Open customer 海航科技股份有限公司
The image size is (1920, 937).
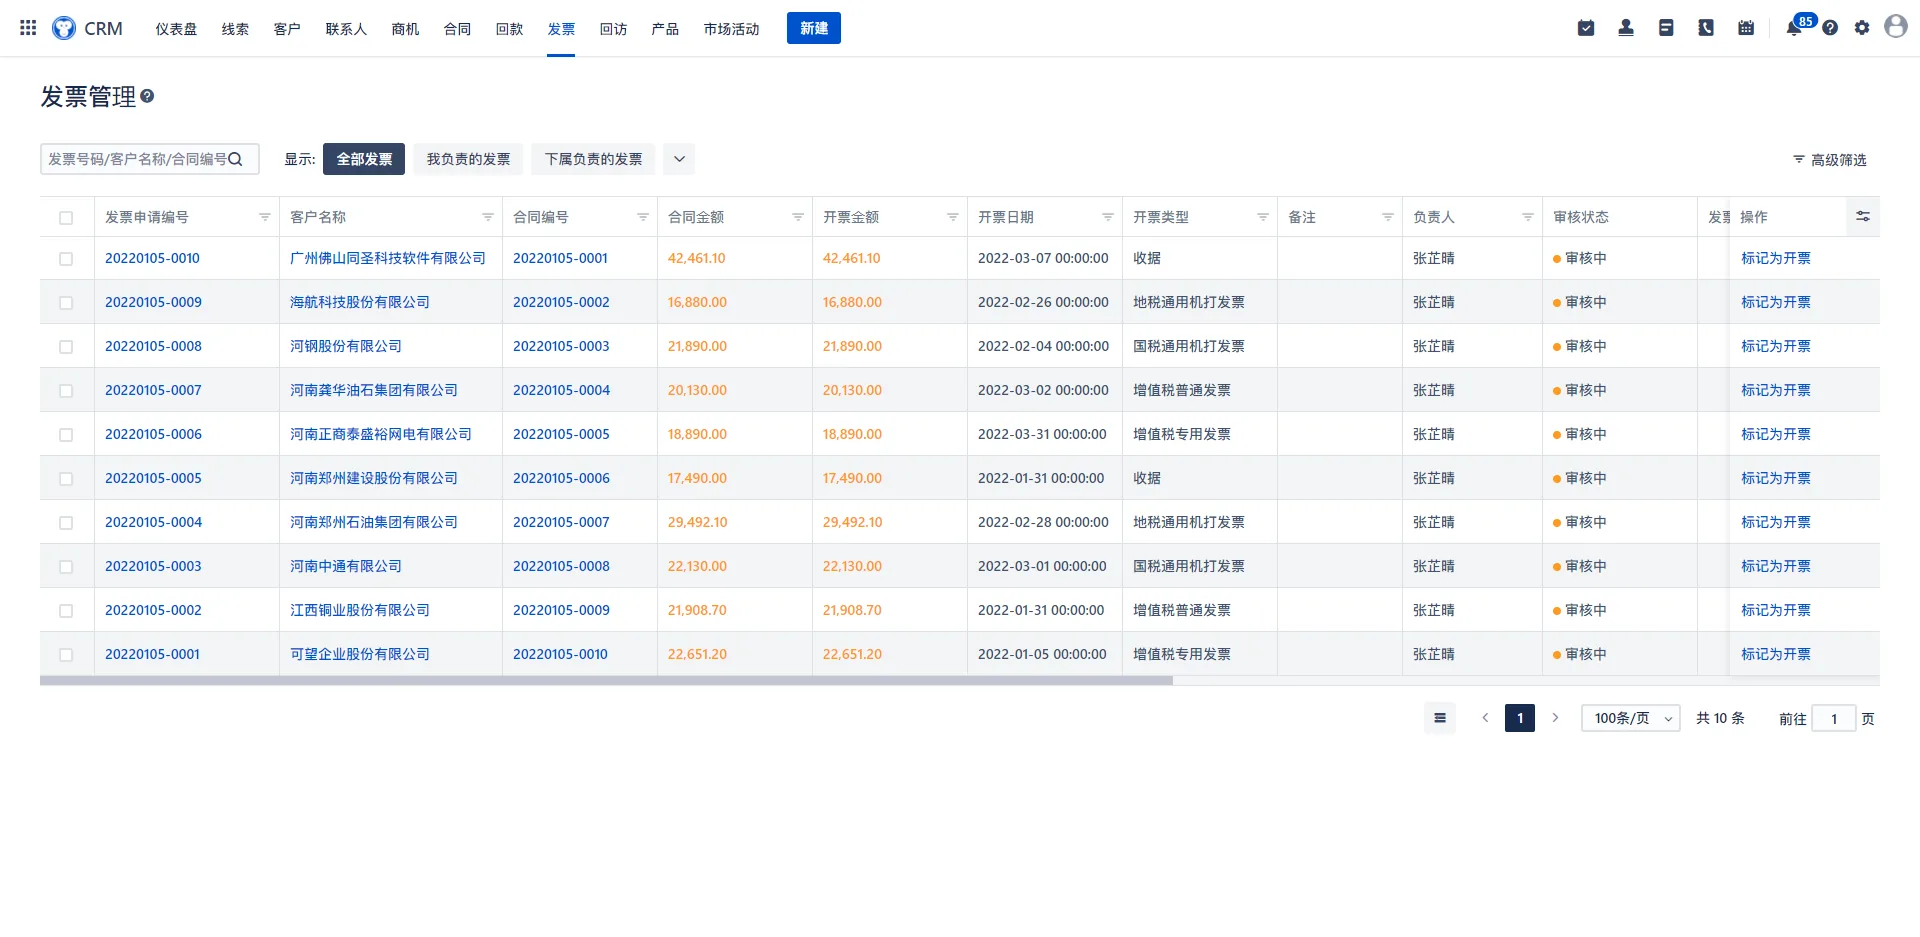click(360, 302)
